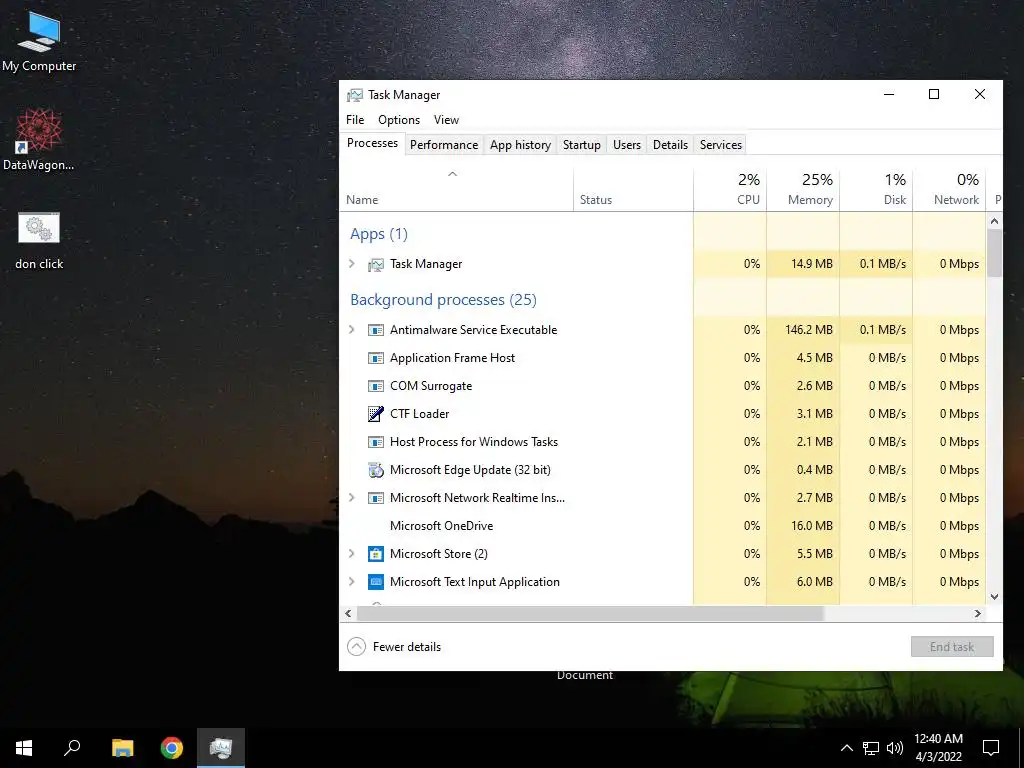1024x768 pixels.
Task: Open File Explorer from the taskbar
Action: point(122,748)
